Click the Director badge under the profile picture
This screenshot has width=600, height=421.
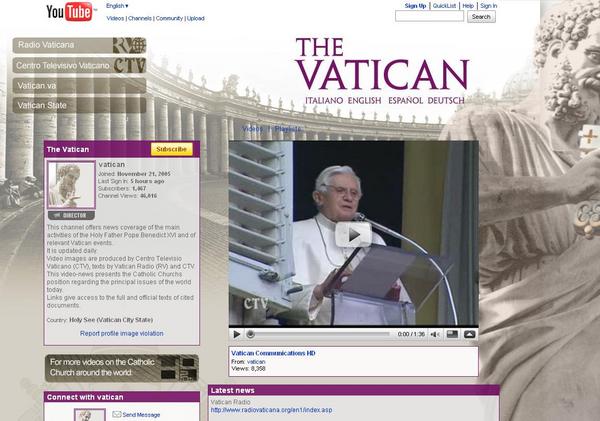(71, 215)
